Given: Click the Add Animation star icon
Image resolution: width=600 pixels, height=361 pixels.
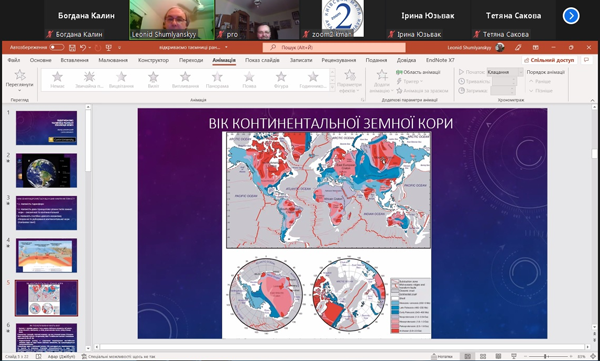Looking at the screenshot, I should (382, 81).
